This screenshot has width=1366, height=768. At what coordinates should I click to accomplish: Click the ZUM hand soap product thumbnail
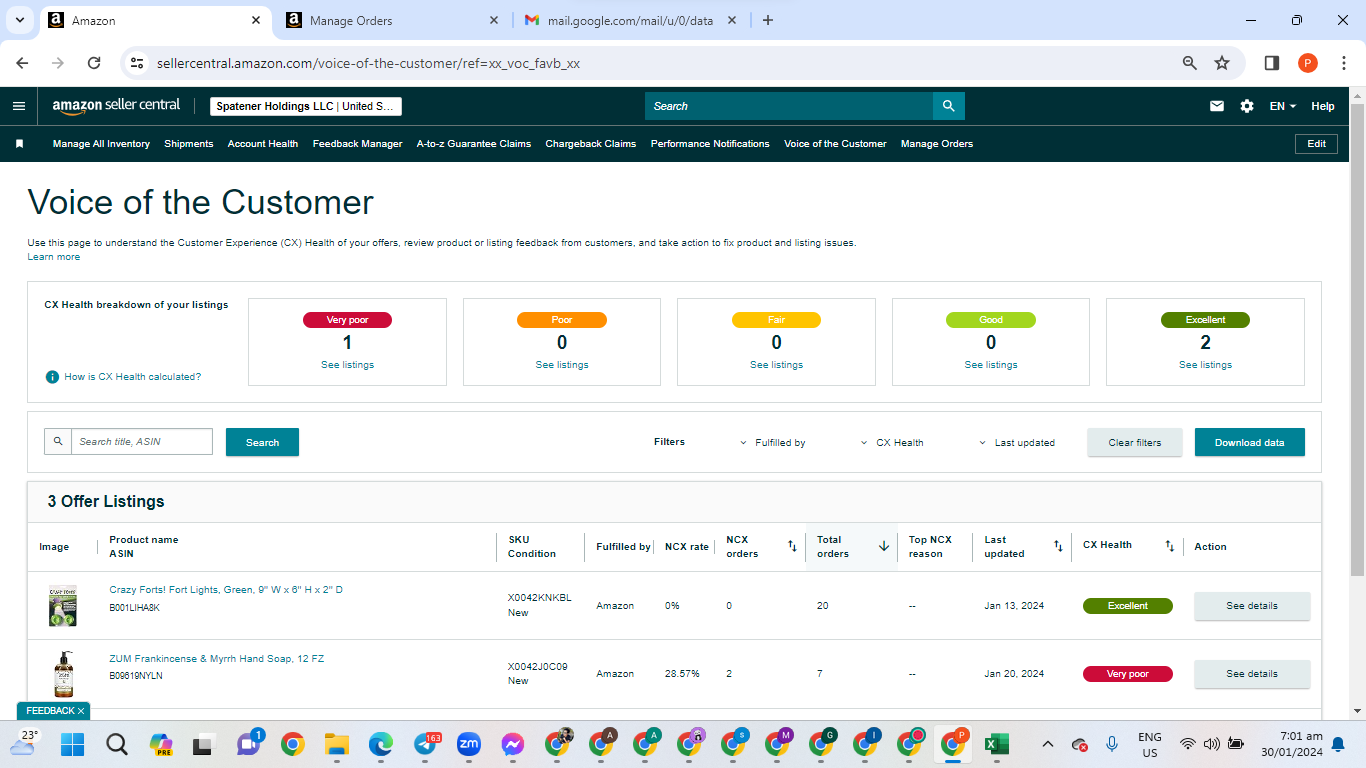(63, 674)
